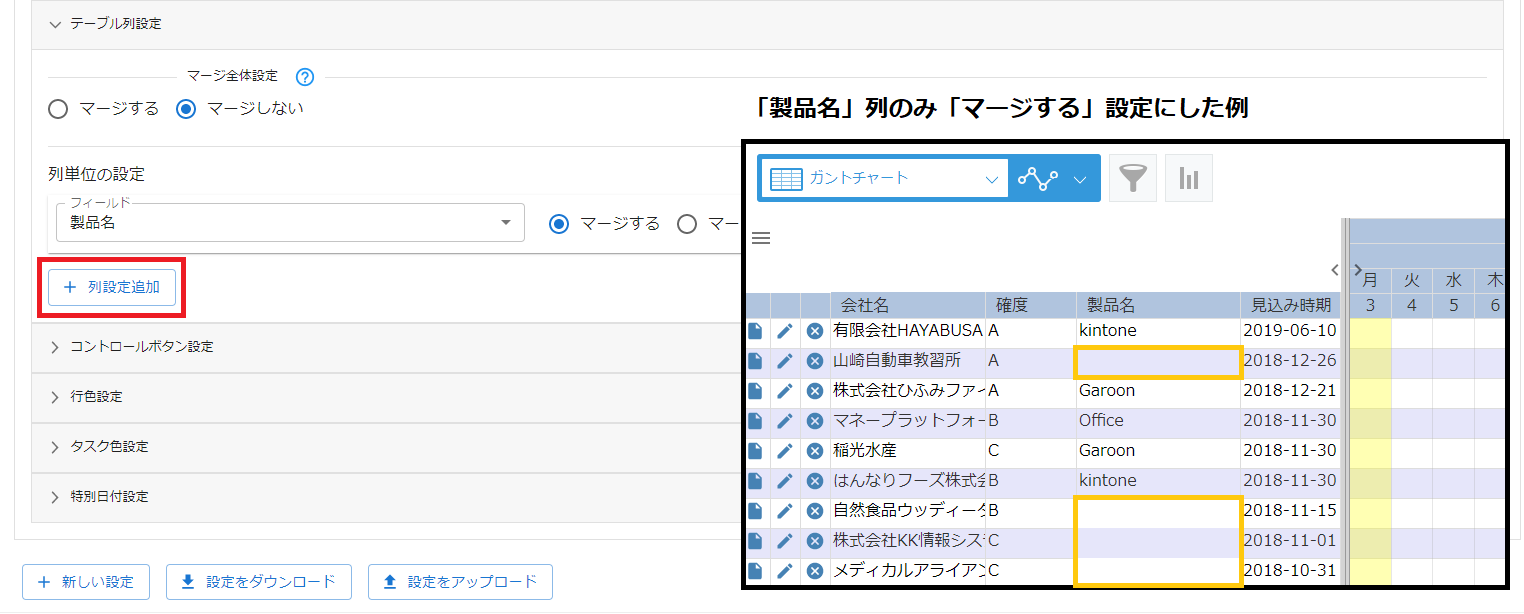Click the record detail icon for 有限会社HAYABUSA
Screen dimensions: 1524x614
click(x=755, y=330)
